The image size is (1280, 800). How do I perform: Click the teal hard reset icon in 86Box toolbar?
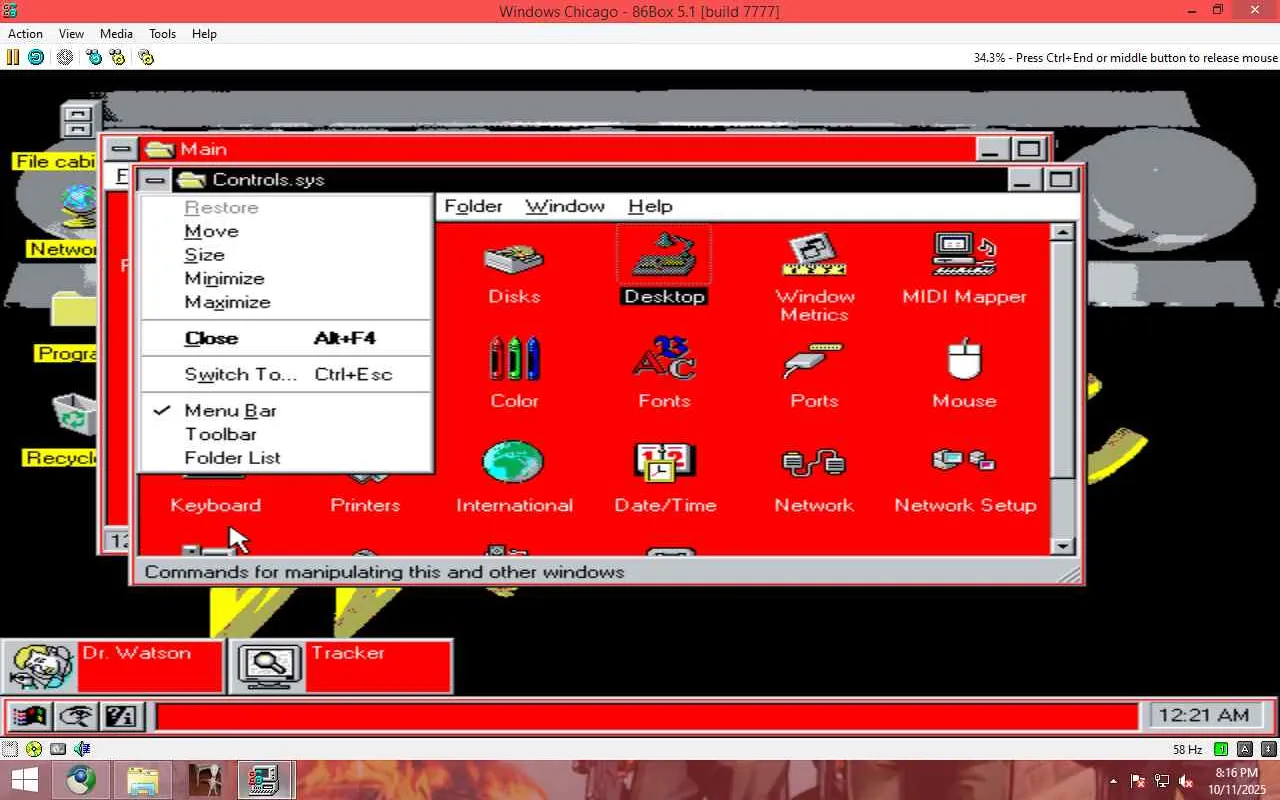pos(36,57)
